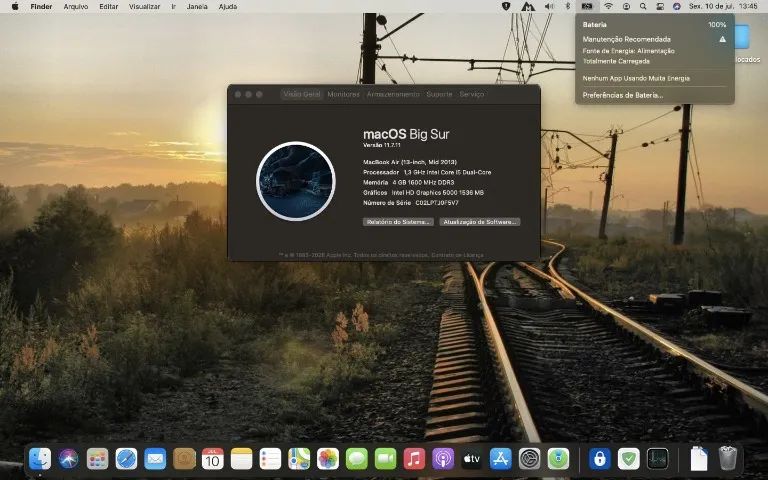768x480 pixels.
Task: Open the green Find My app in Dock
Action: [x=558, y=459]
